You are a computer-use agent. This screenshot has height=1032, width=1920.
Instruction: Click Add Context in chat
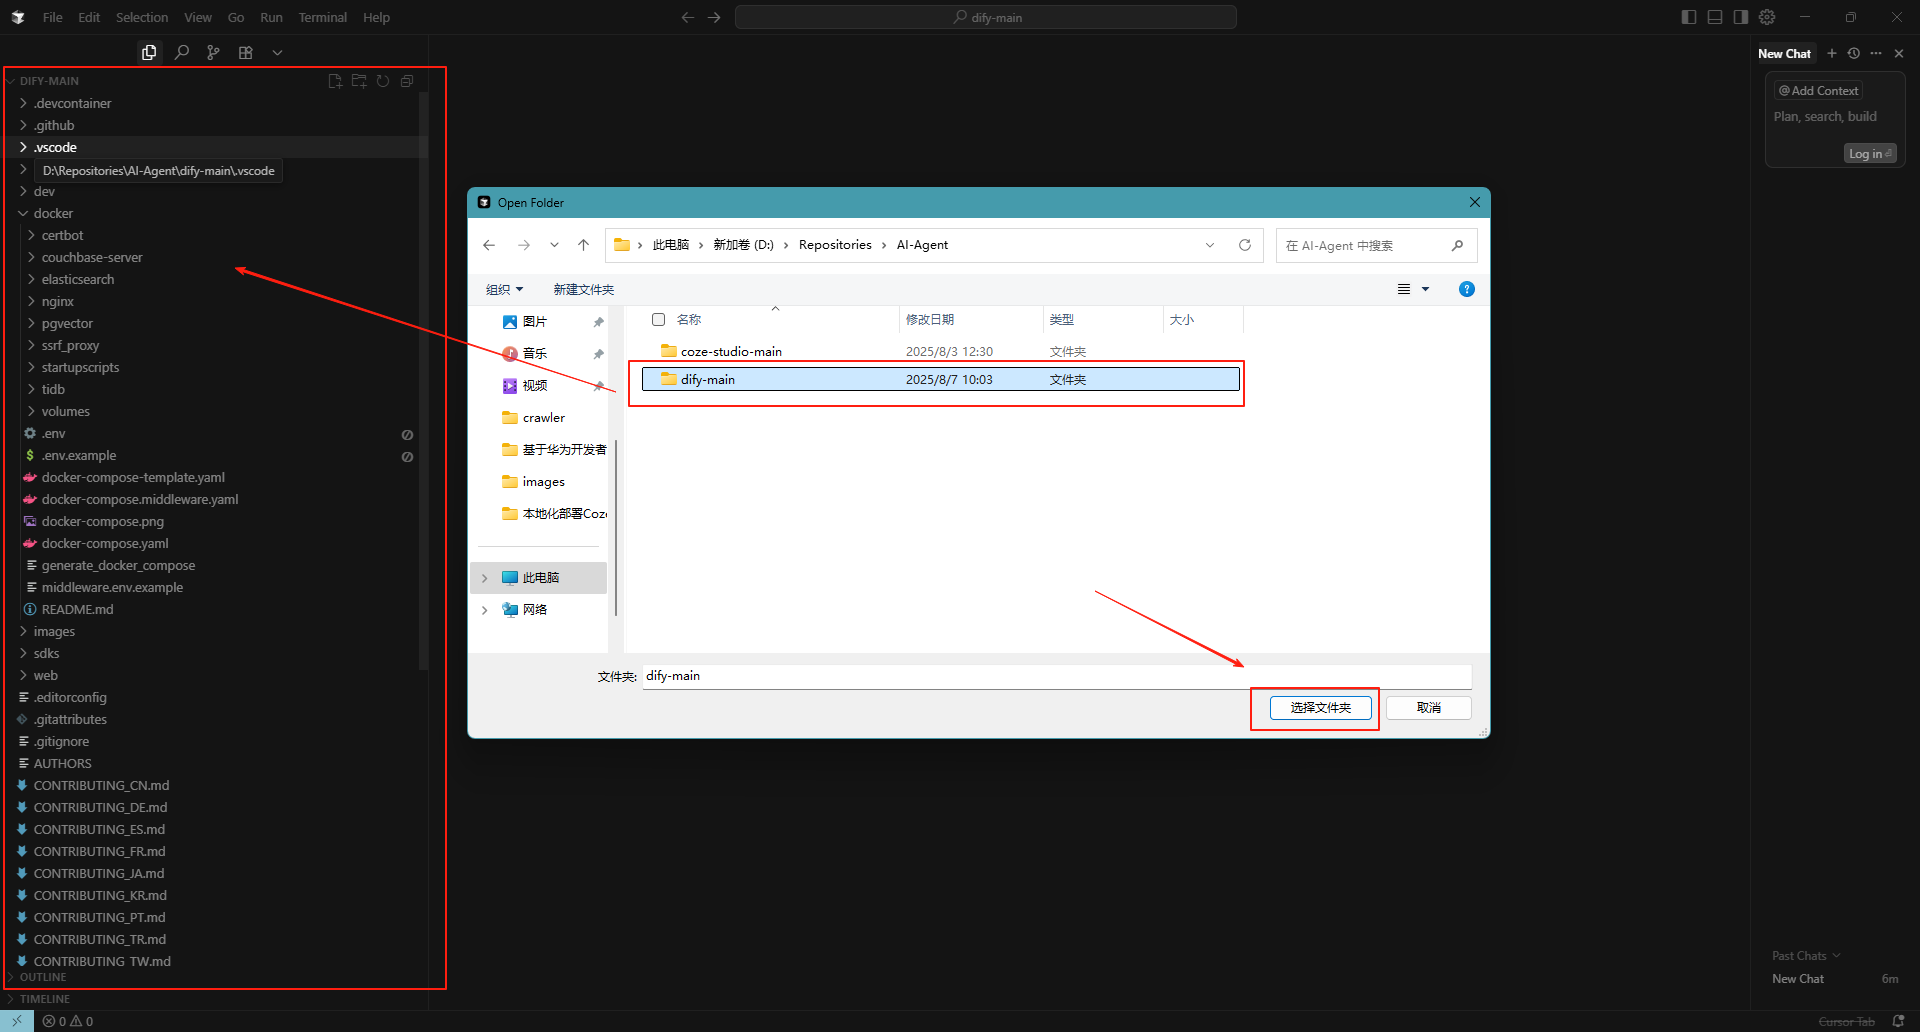click(1818, 90)
